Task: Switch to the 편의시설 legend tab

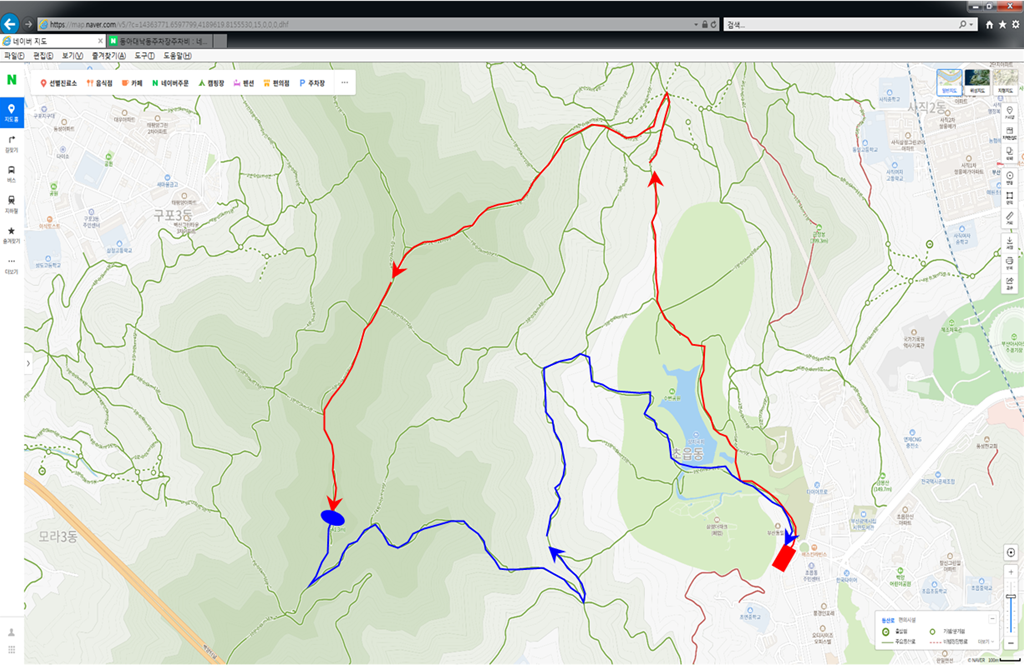Action: point(906,620)
